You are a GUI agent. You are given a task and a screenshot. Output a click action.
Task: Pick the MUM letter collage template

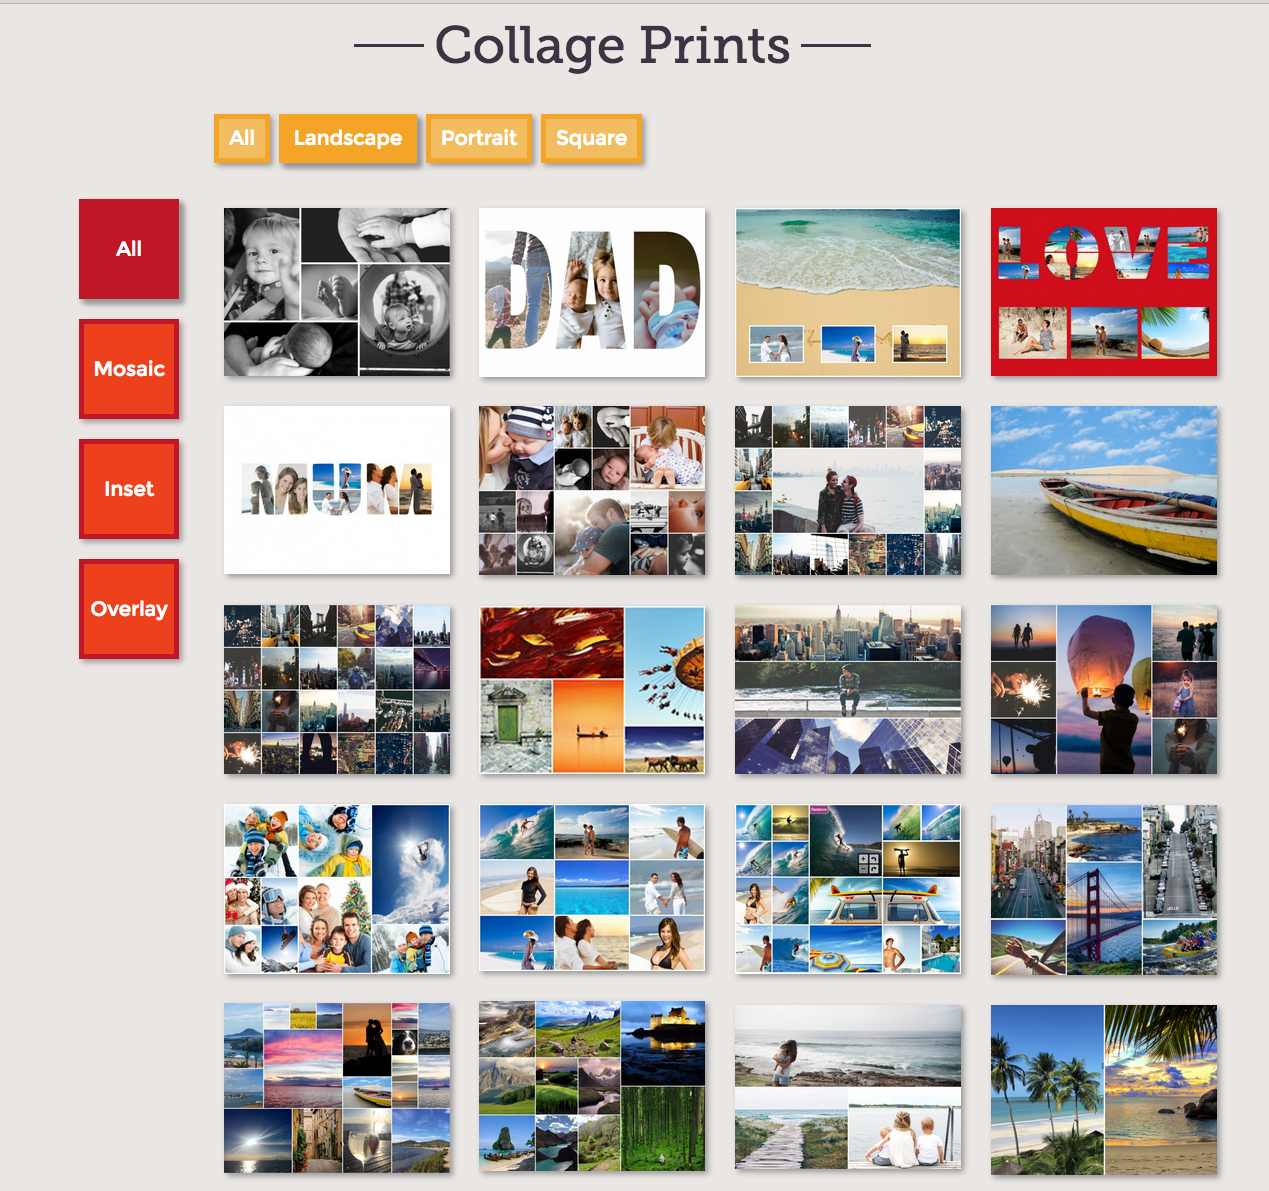coord(337,490)
